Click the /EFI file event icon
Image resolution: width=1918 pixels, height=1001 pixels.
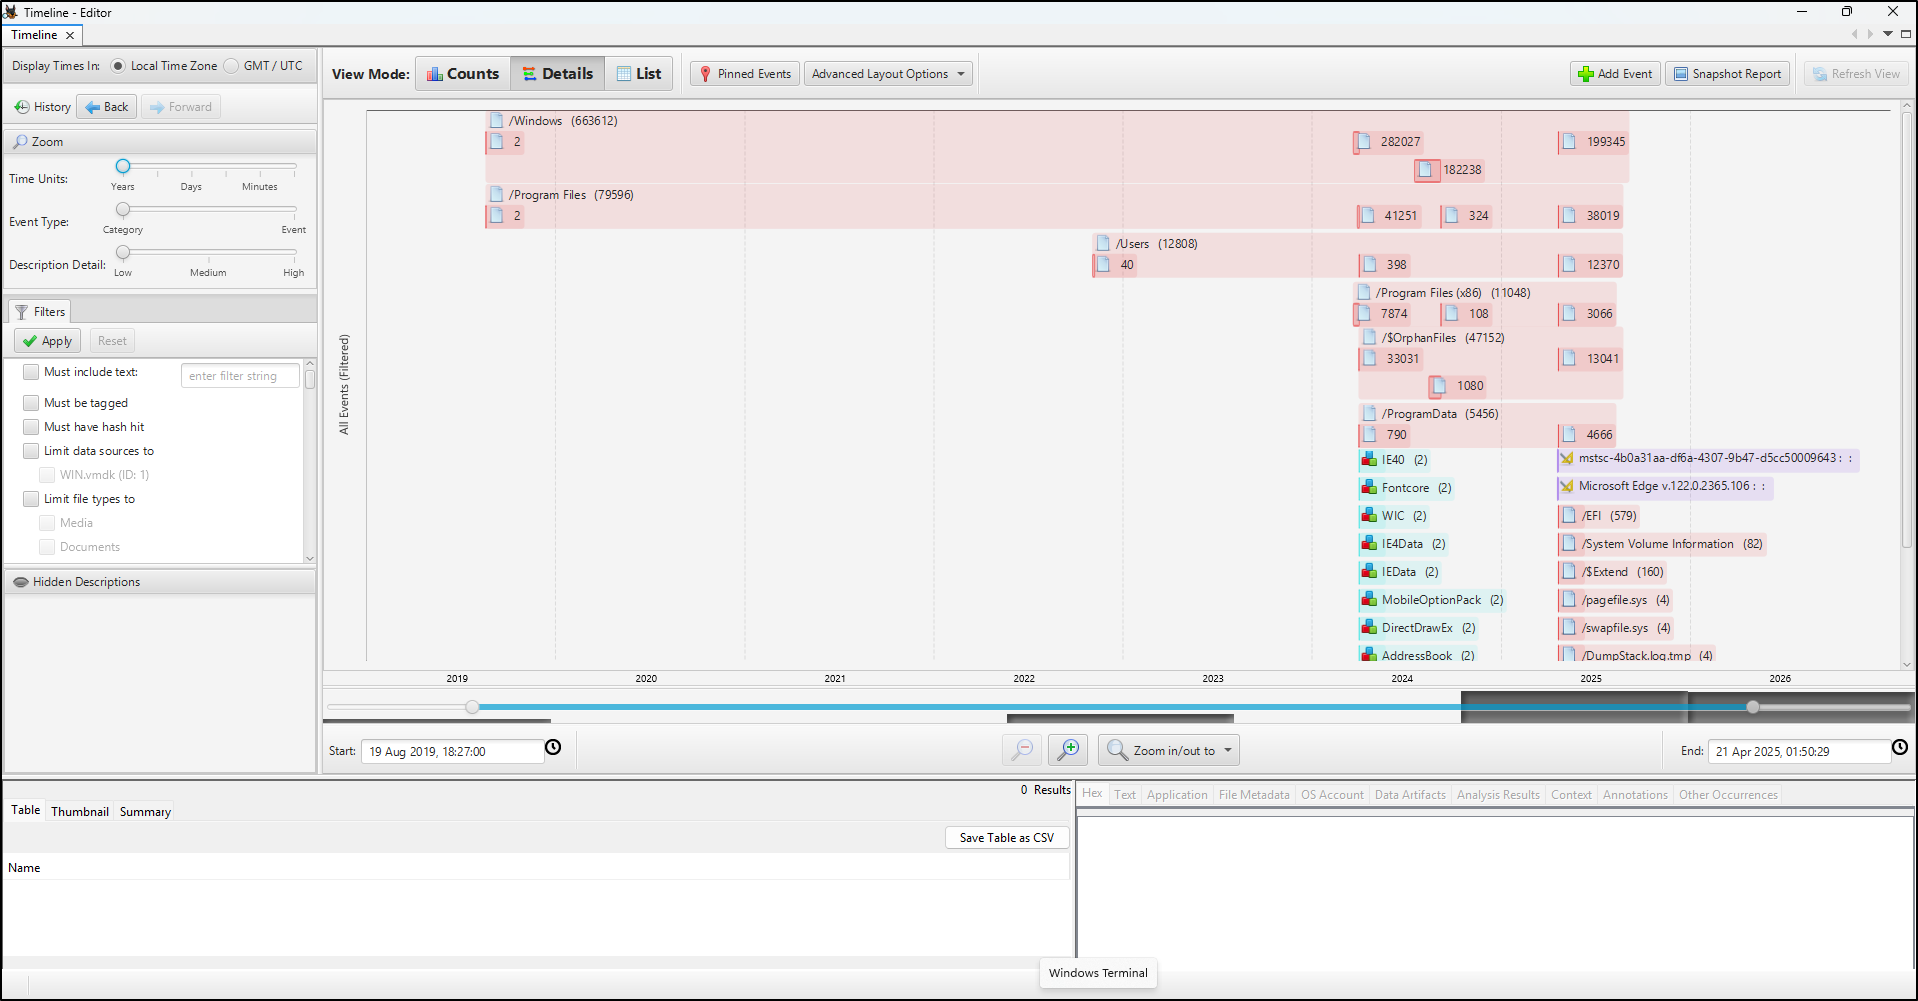(x=1569, y=516)
